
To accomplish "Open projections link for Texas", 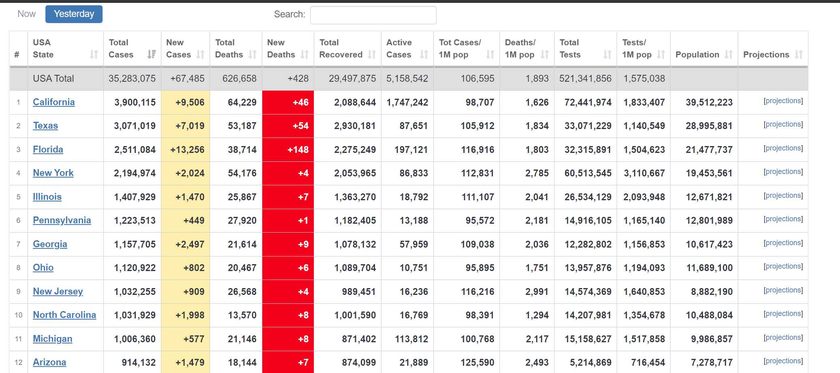I will tap(783, 124).
